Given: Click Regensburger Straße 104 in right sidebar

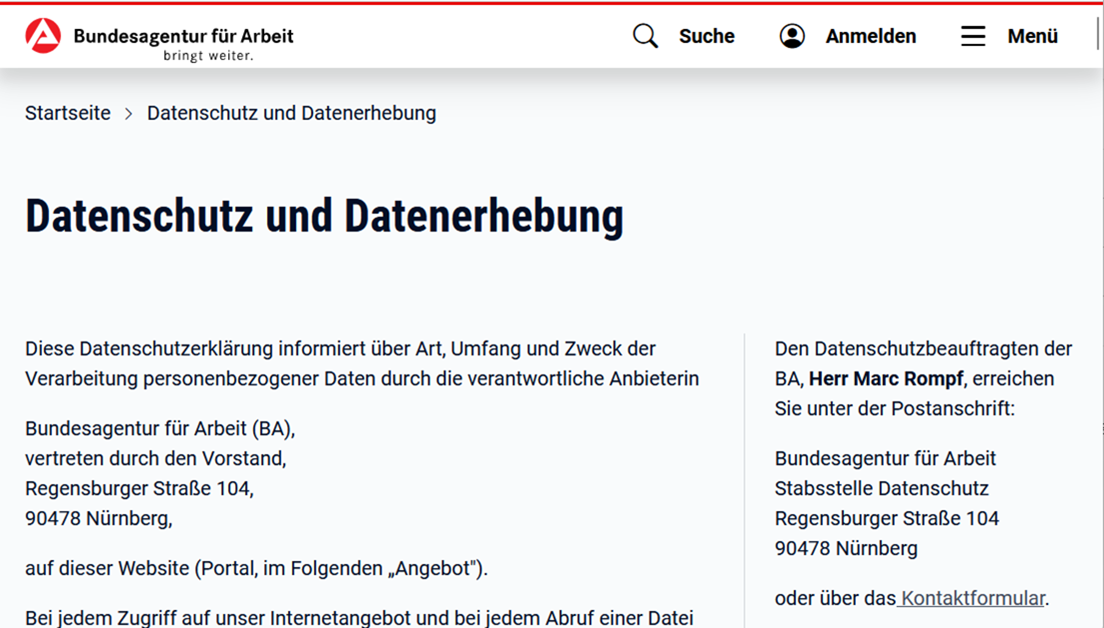Looking at the screenshot, I should point(886,518).
